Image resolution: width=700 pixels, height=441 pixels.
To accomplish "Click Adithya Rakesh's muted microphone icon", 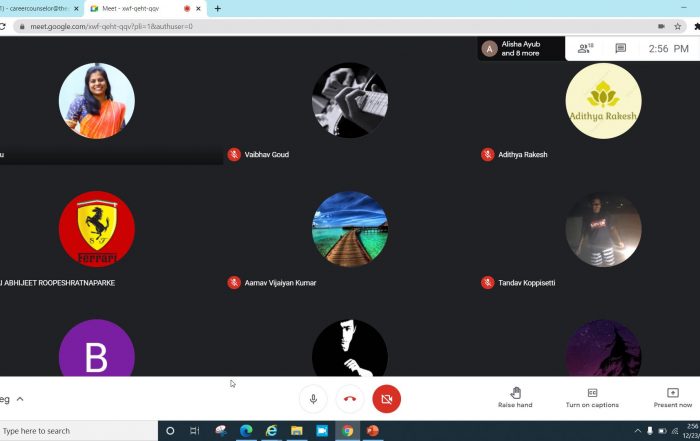I will pos(488,154).
